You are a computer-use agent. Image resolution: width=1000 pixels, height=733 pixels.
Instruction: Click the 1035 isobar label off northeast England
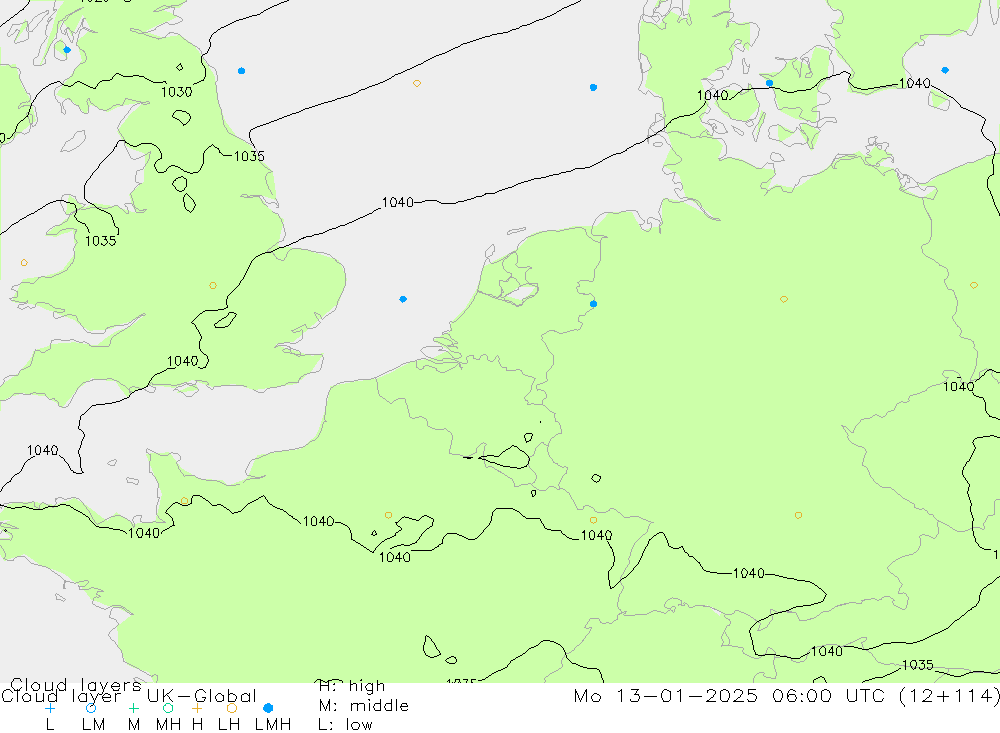(249, 156)
